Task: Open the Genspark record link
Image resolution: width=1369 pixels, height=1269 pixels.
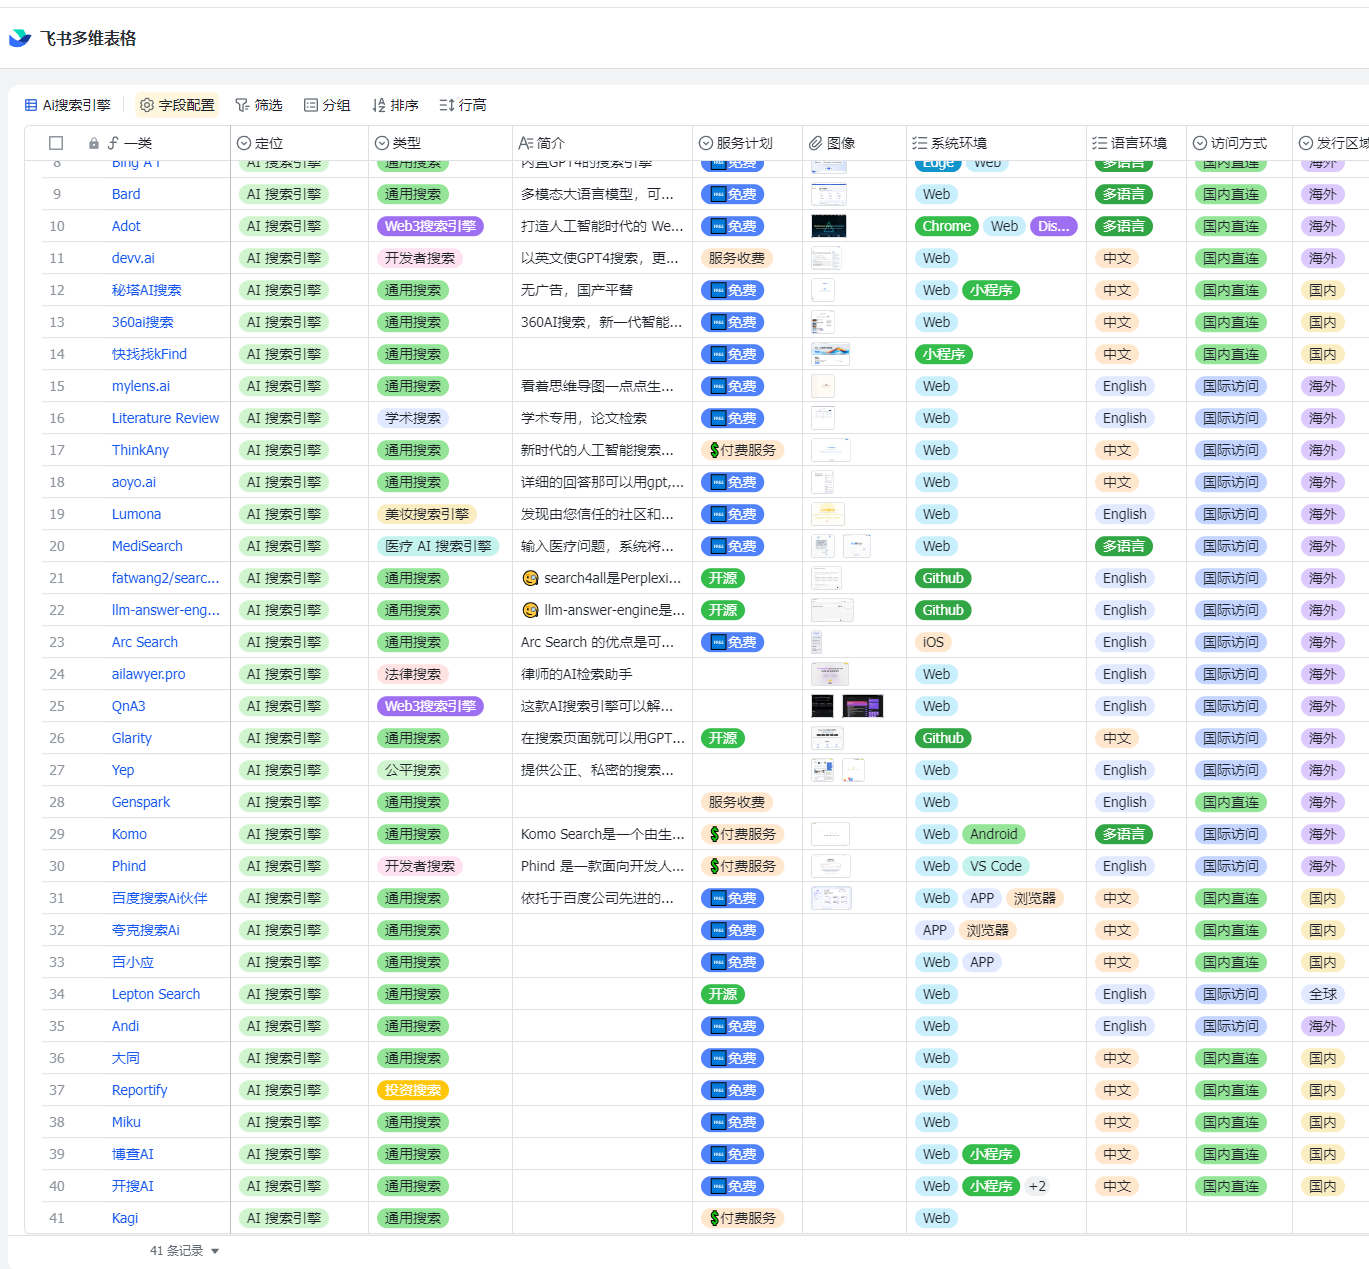Action: 141,802
